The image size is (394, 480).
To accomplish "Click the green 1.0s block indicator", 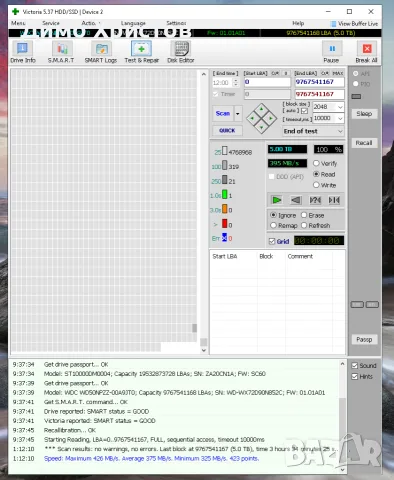I will pyautogui.click(x=225, y=194).
